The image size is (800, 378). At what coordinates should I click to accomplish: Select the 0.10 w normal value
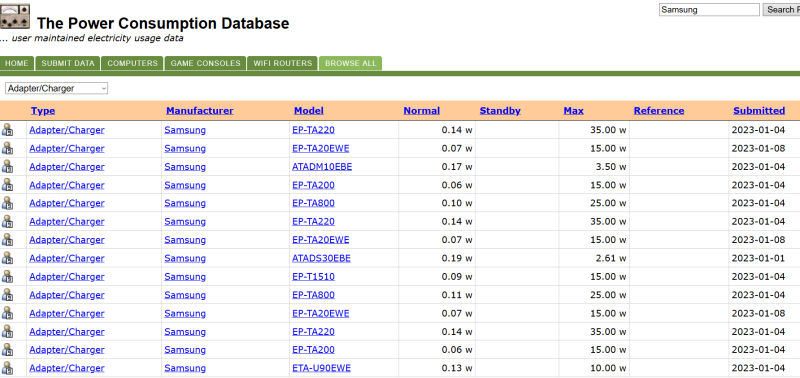click(457, 203)
